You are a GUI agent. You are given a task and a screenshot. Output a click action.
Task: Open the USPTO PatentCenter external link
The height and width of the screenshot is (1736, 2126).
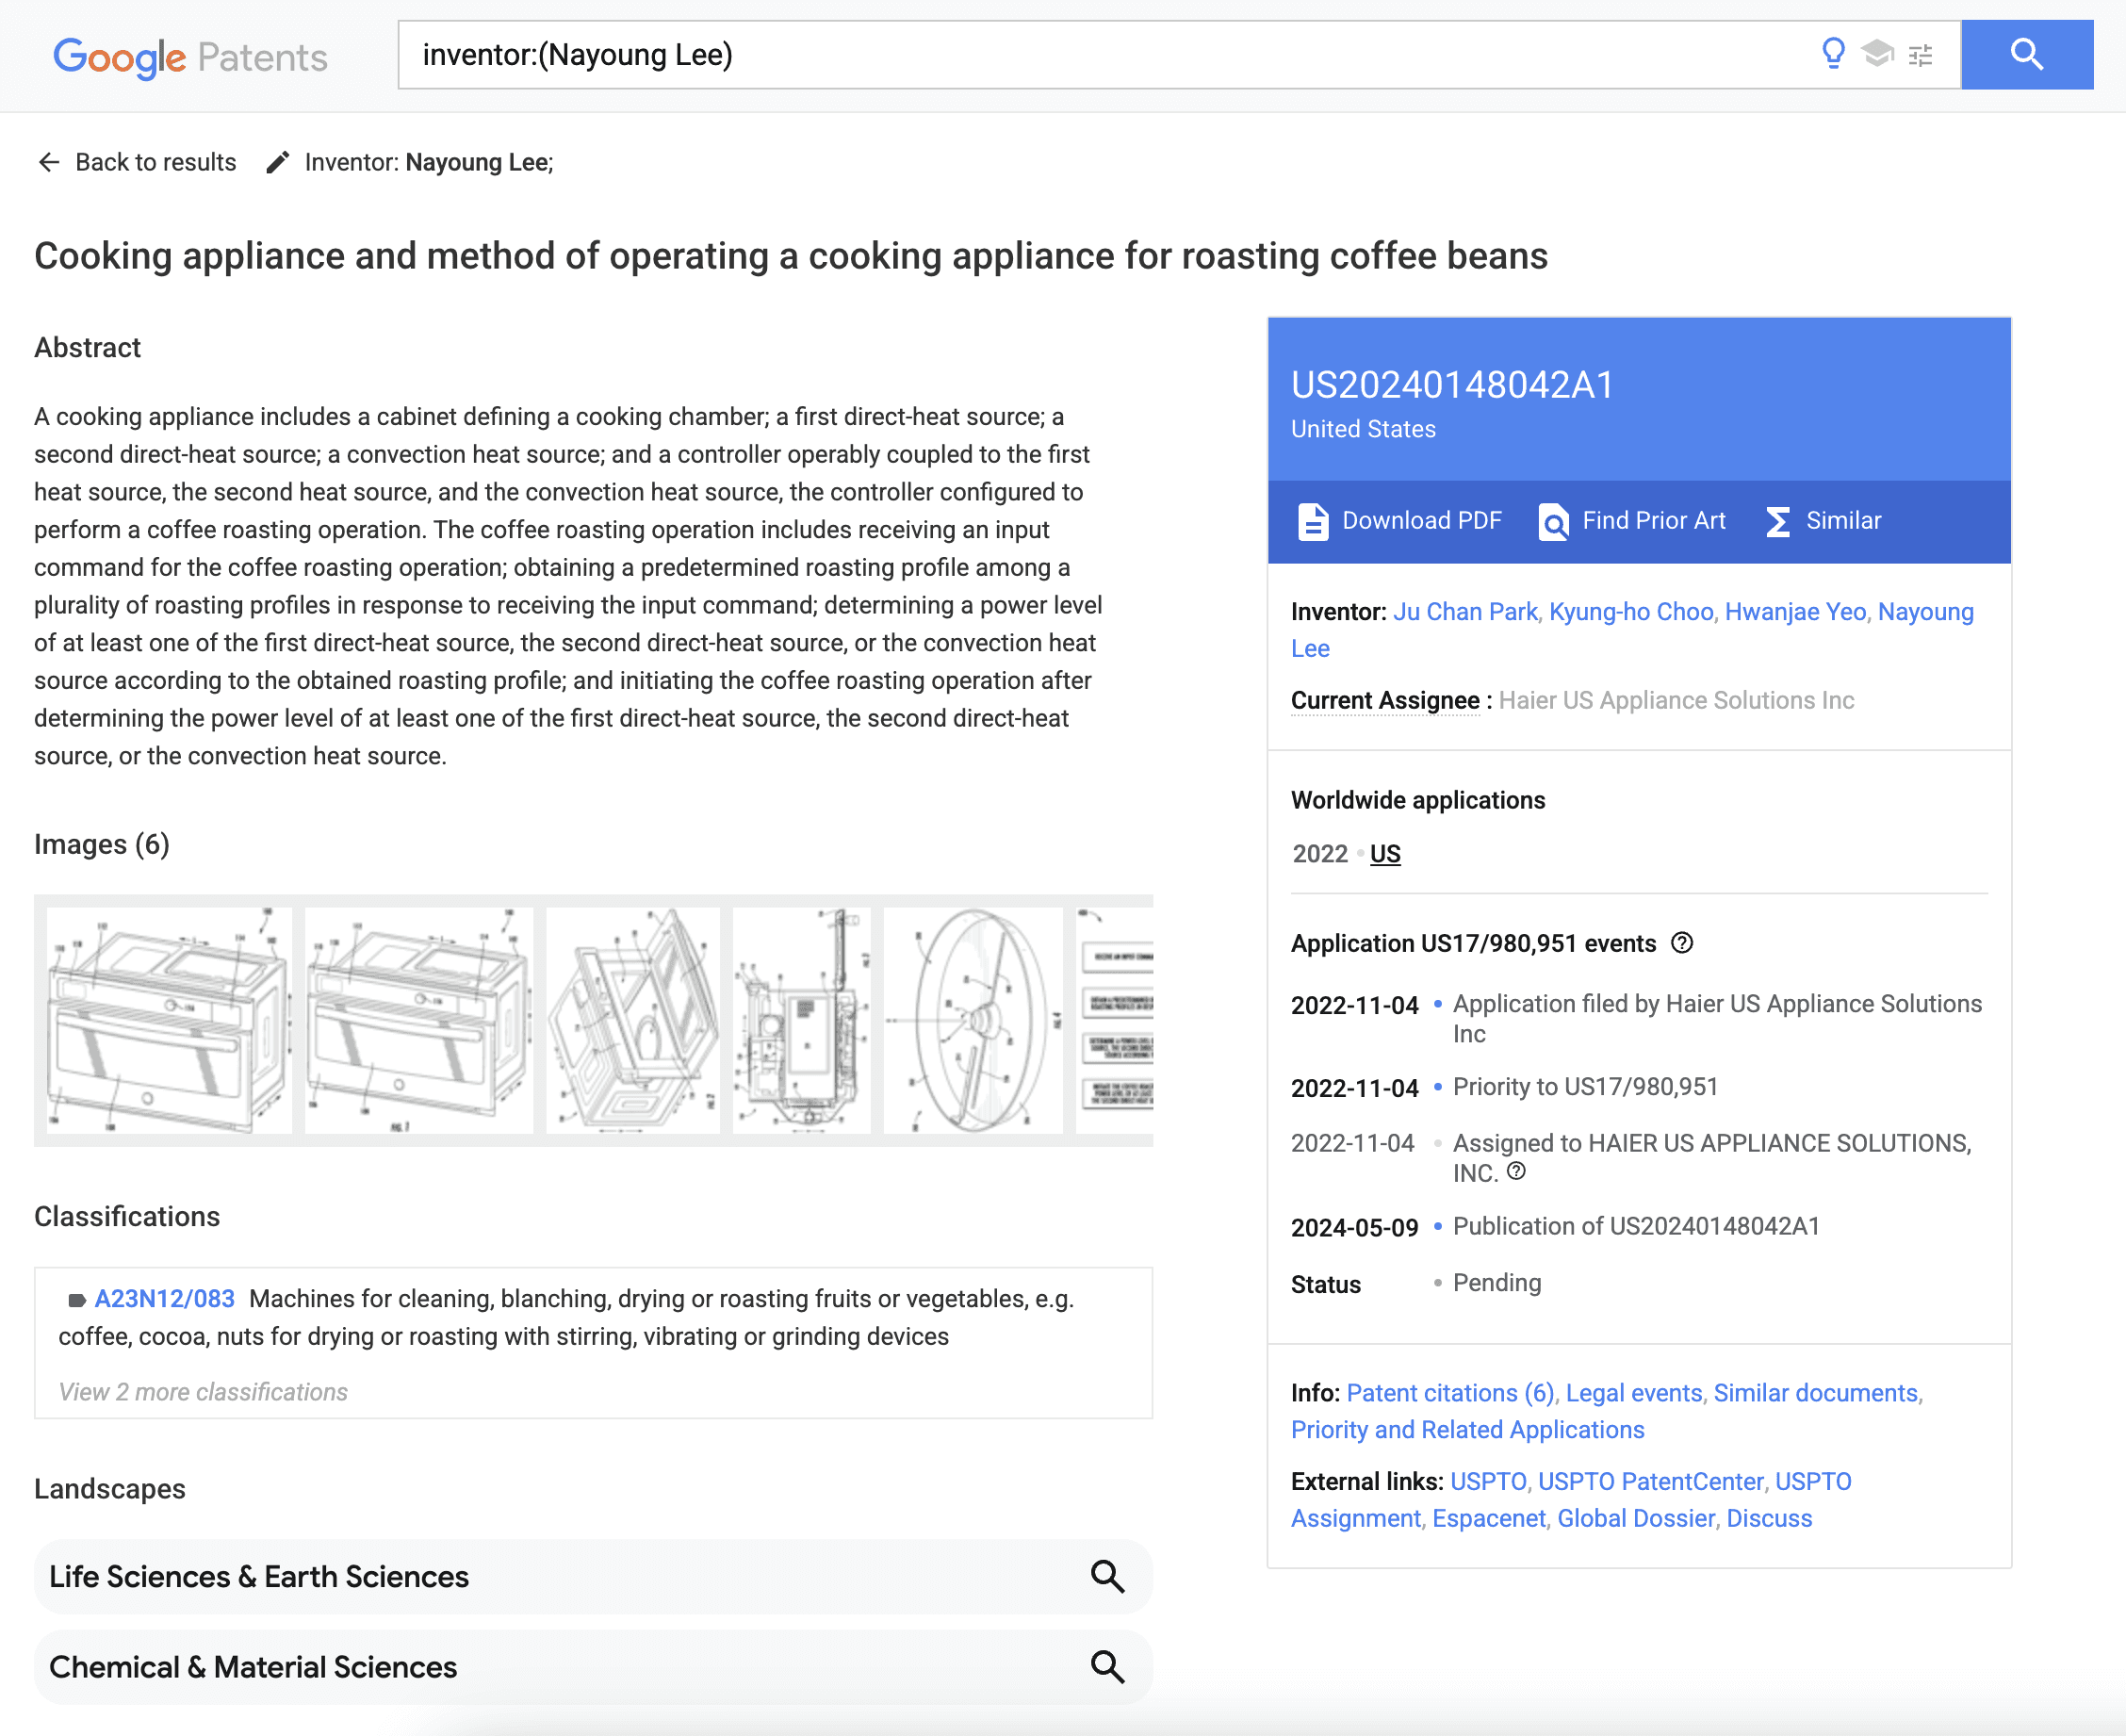[1650, 1481]
